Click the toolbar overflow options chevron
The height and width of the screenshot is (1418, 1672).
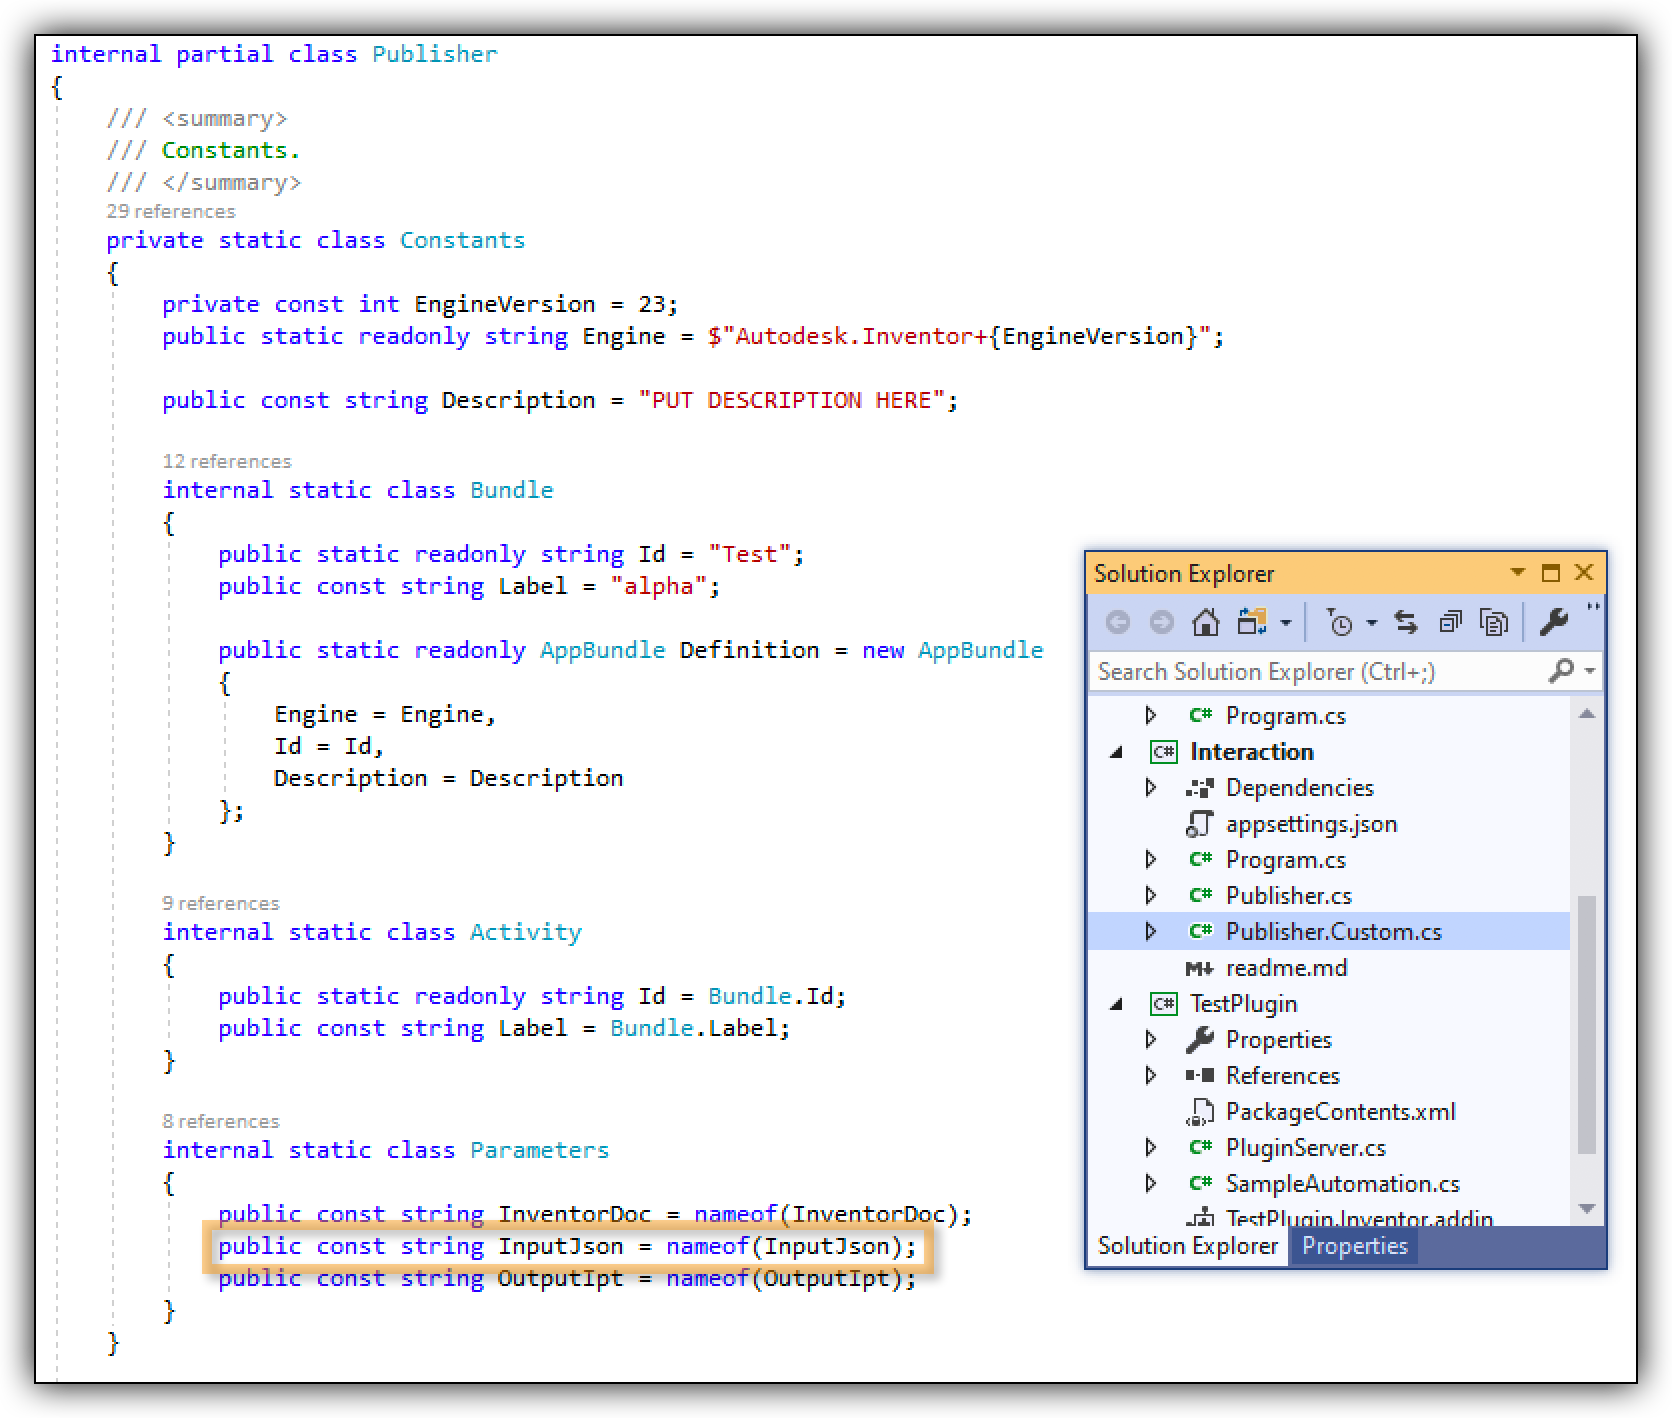[x=1593, y=608]
